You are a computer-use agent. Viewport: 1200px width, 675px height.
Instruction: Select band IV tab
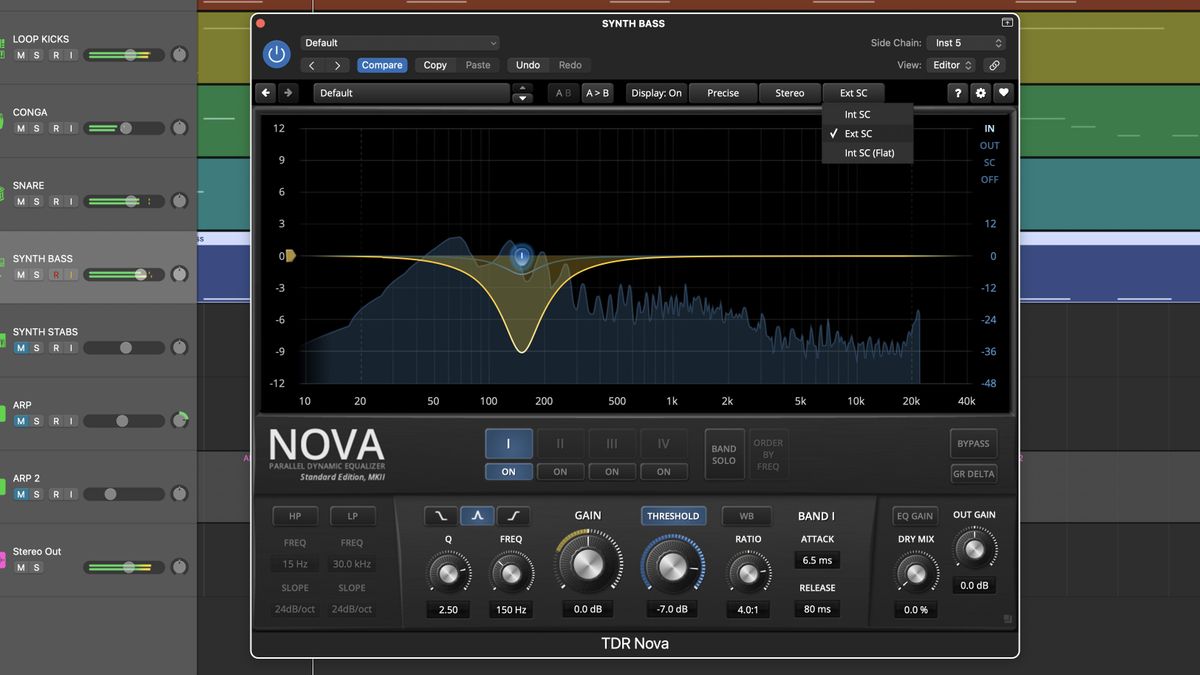663,443
